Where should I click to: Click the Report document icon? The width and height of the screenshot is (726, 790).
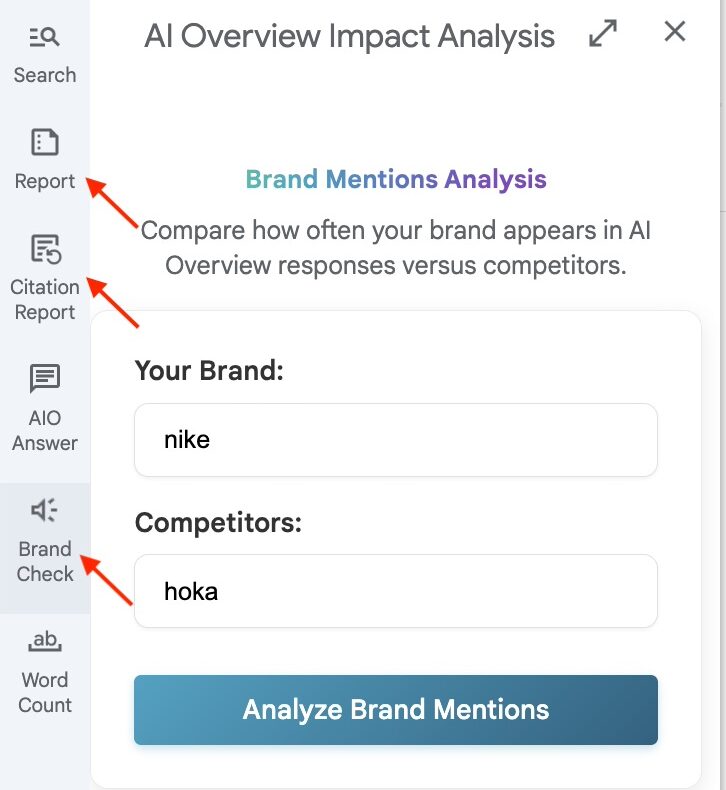tap(45, 142)
